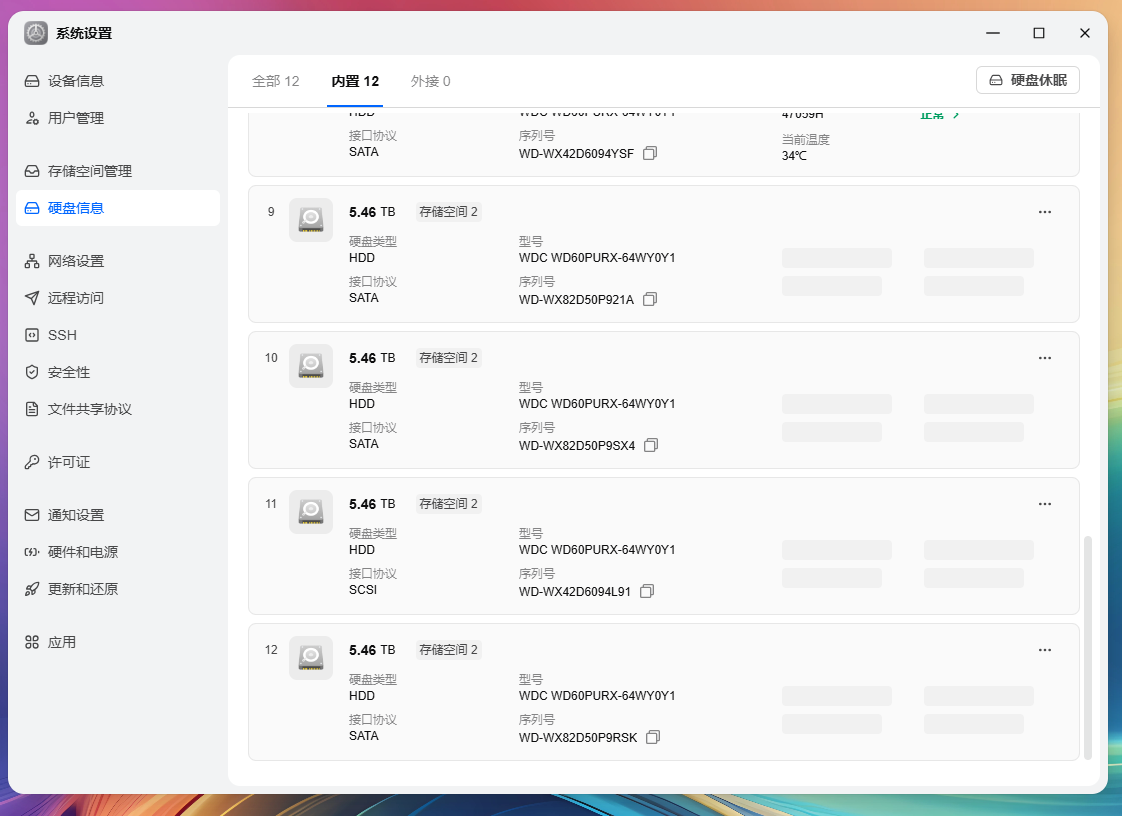
Task: Click serial number text WD-WX82D50P9RSK
Action: point(578,737)
